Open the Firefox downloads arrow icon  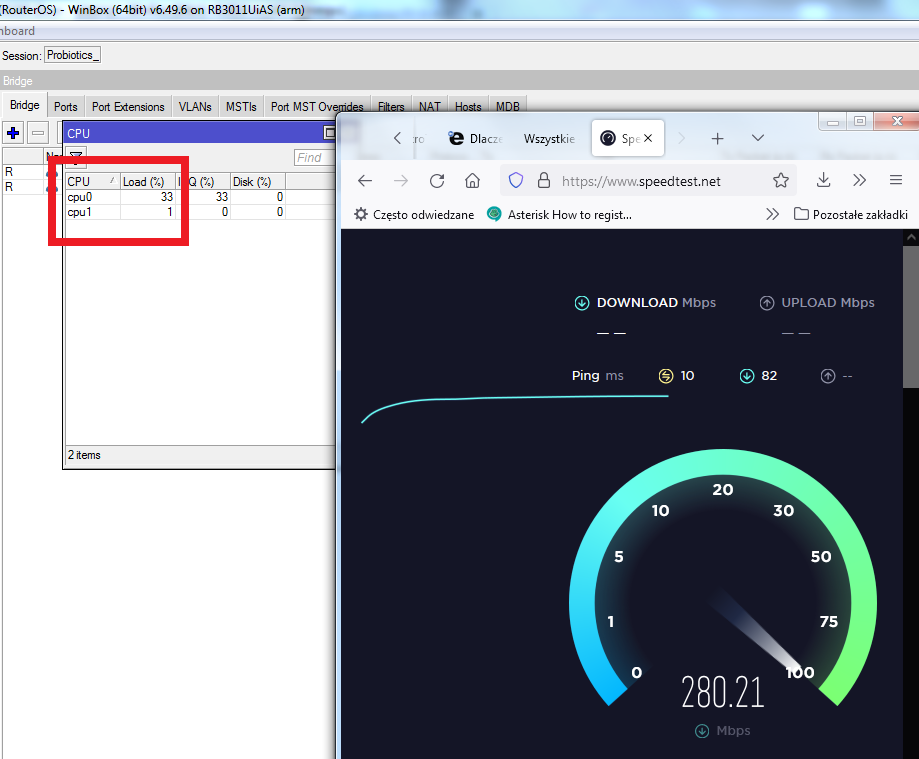[823, 180]
